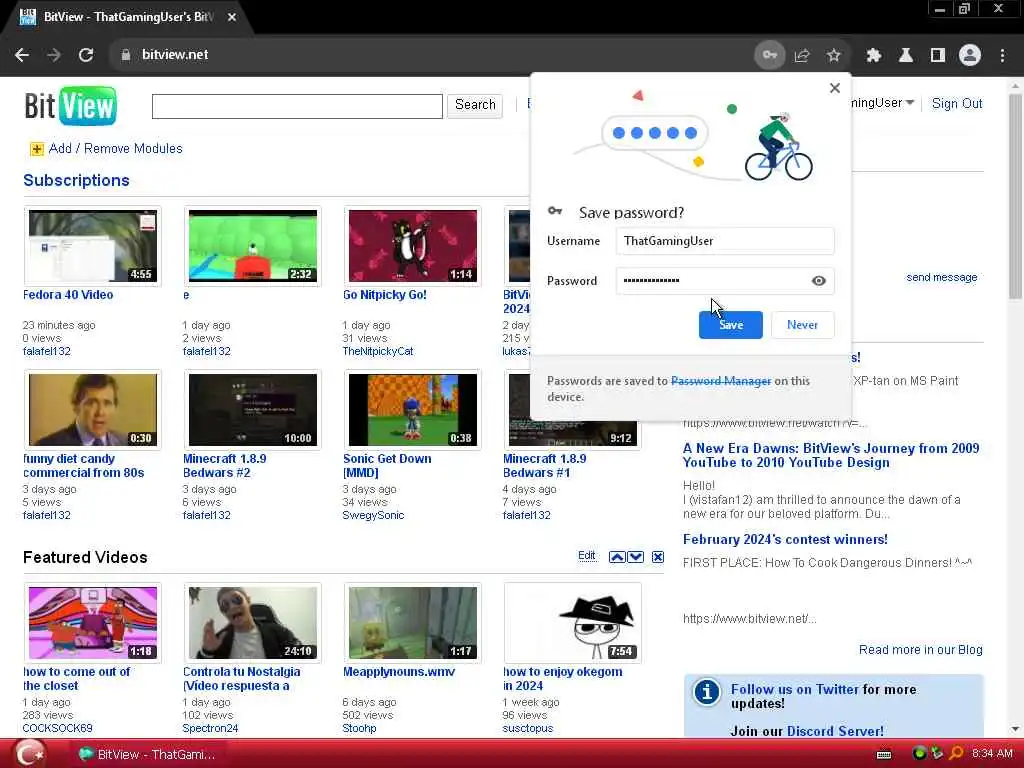1024x768 pixels.
Task: Open the video thumbnail titled e
Action: point(253,246)
